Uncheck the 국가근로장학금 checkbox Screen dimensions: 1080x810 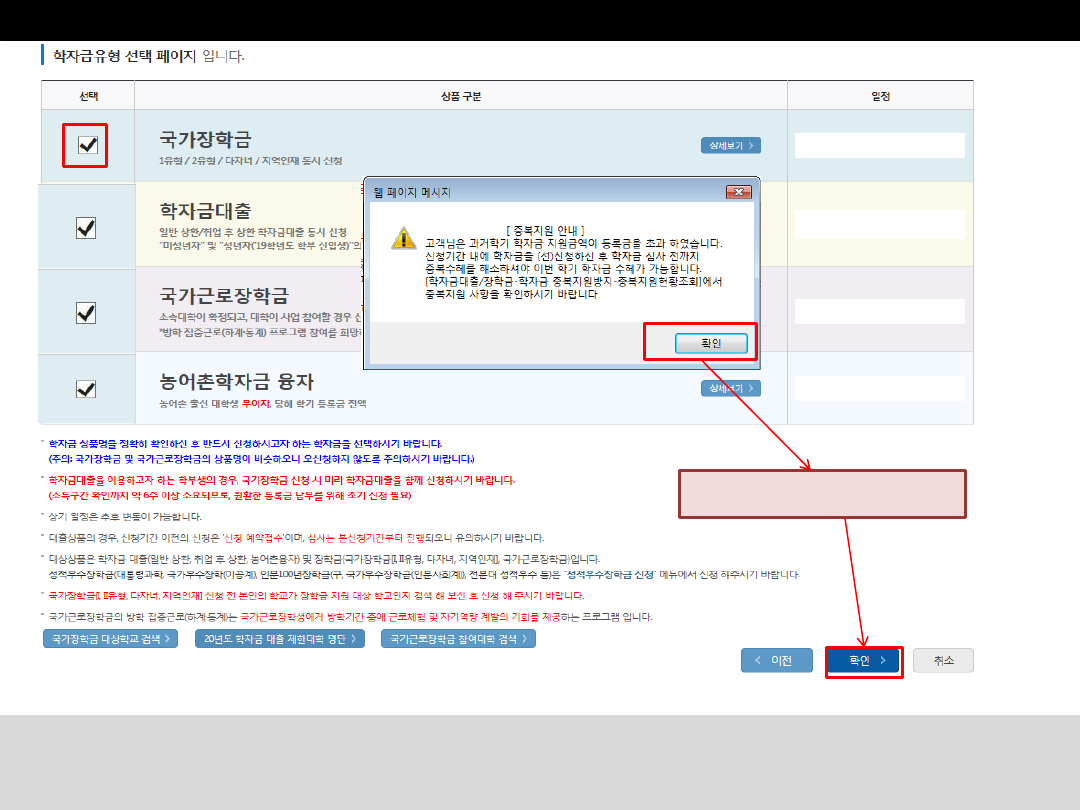pyautogui.click(x=87, y=312)
